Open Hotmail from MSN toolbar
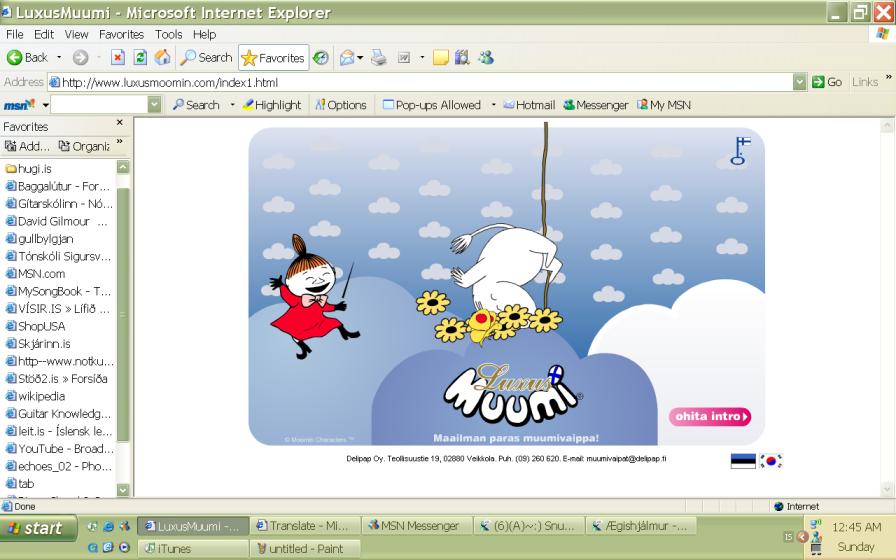The image size is (896, 560). [529, 105]
